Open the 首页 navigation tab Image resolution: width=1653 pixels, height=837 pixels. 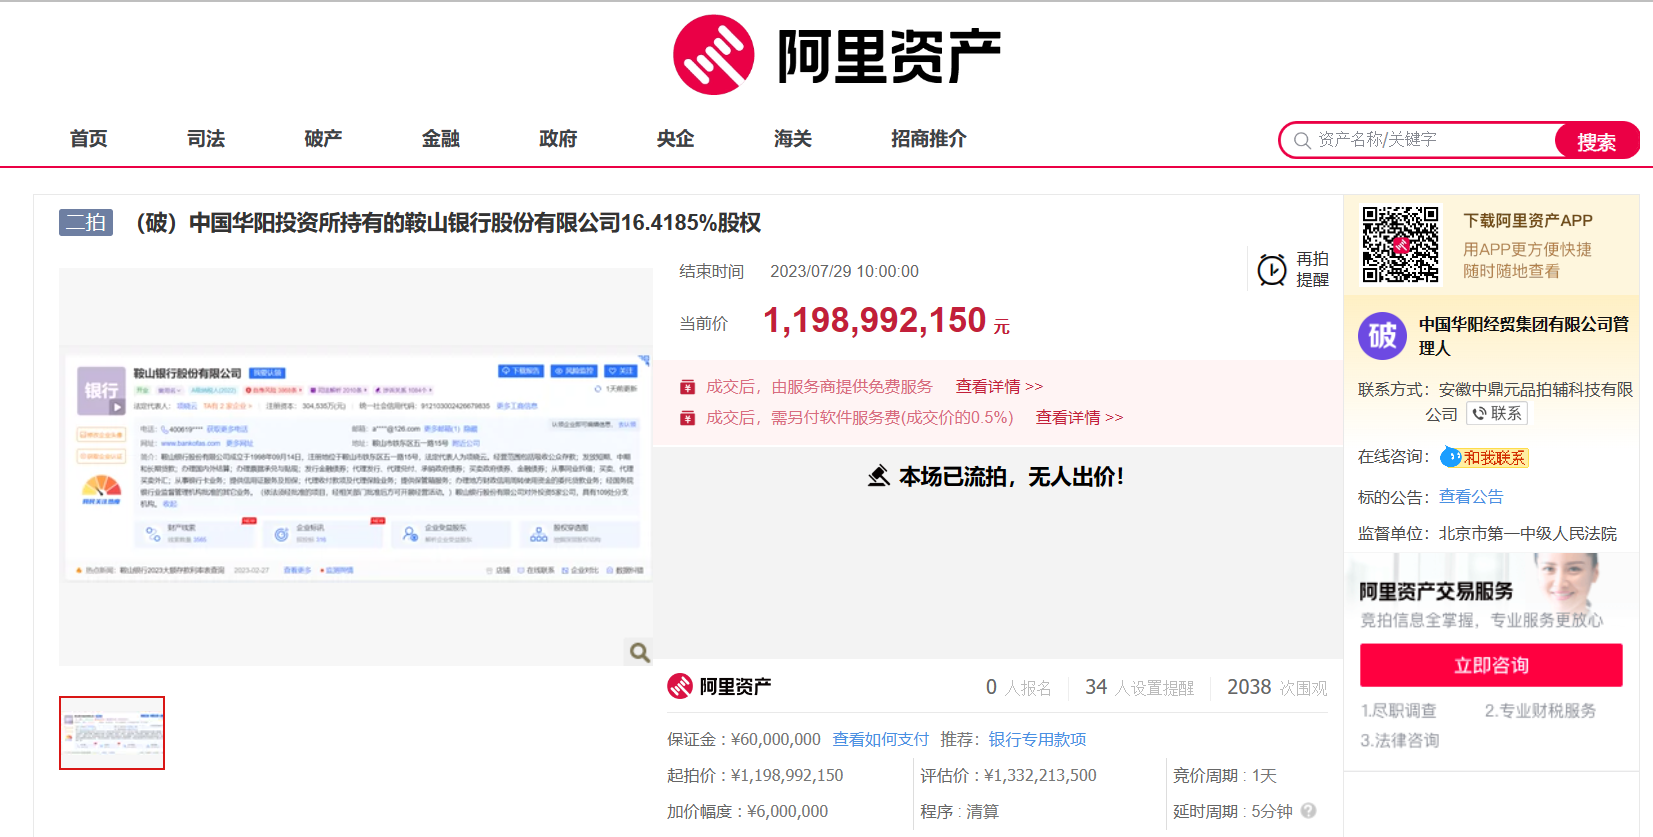pyautogui.click(x=89, y=139)
